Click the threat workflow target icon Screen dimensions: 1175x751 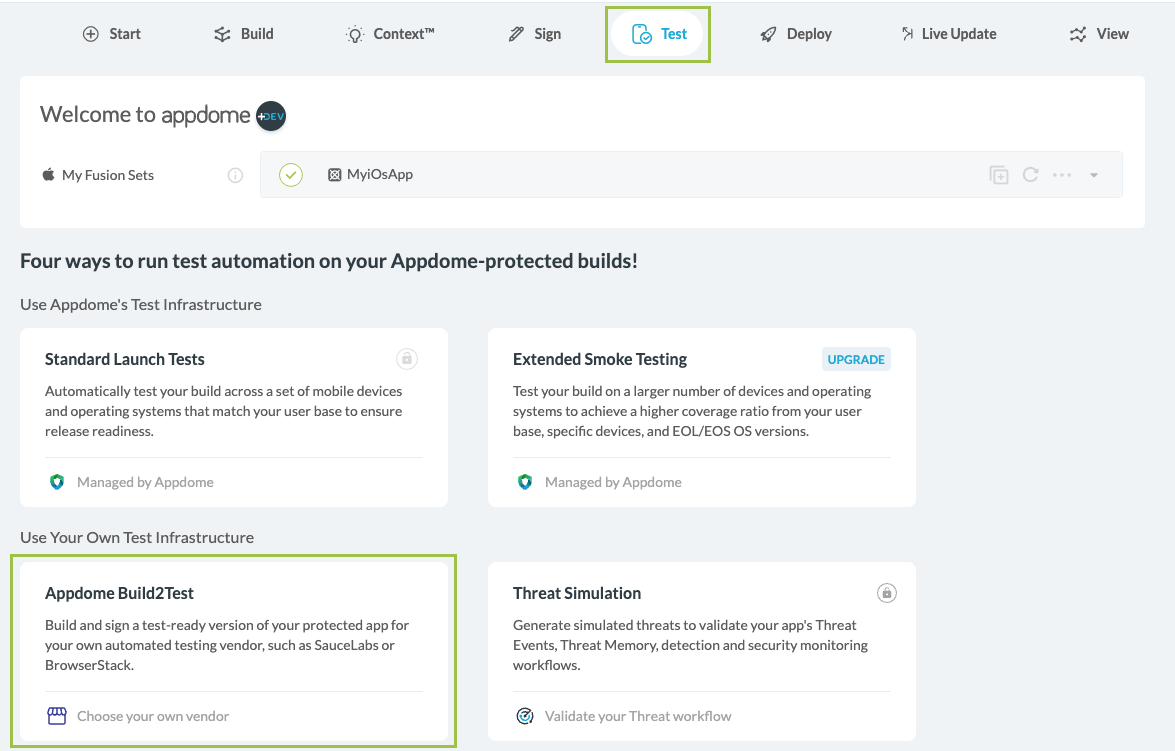coord(525,716)
